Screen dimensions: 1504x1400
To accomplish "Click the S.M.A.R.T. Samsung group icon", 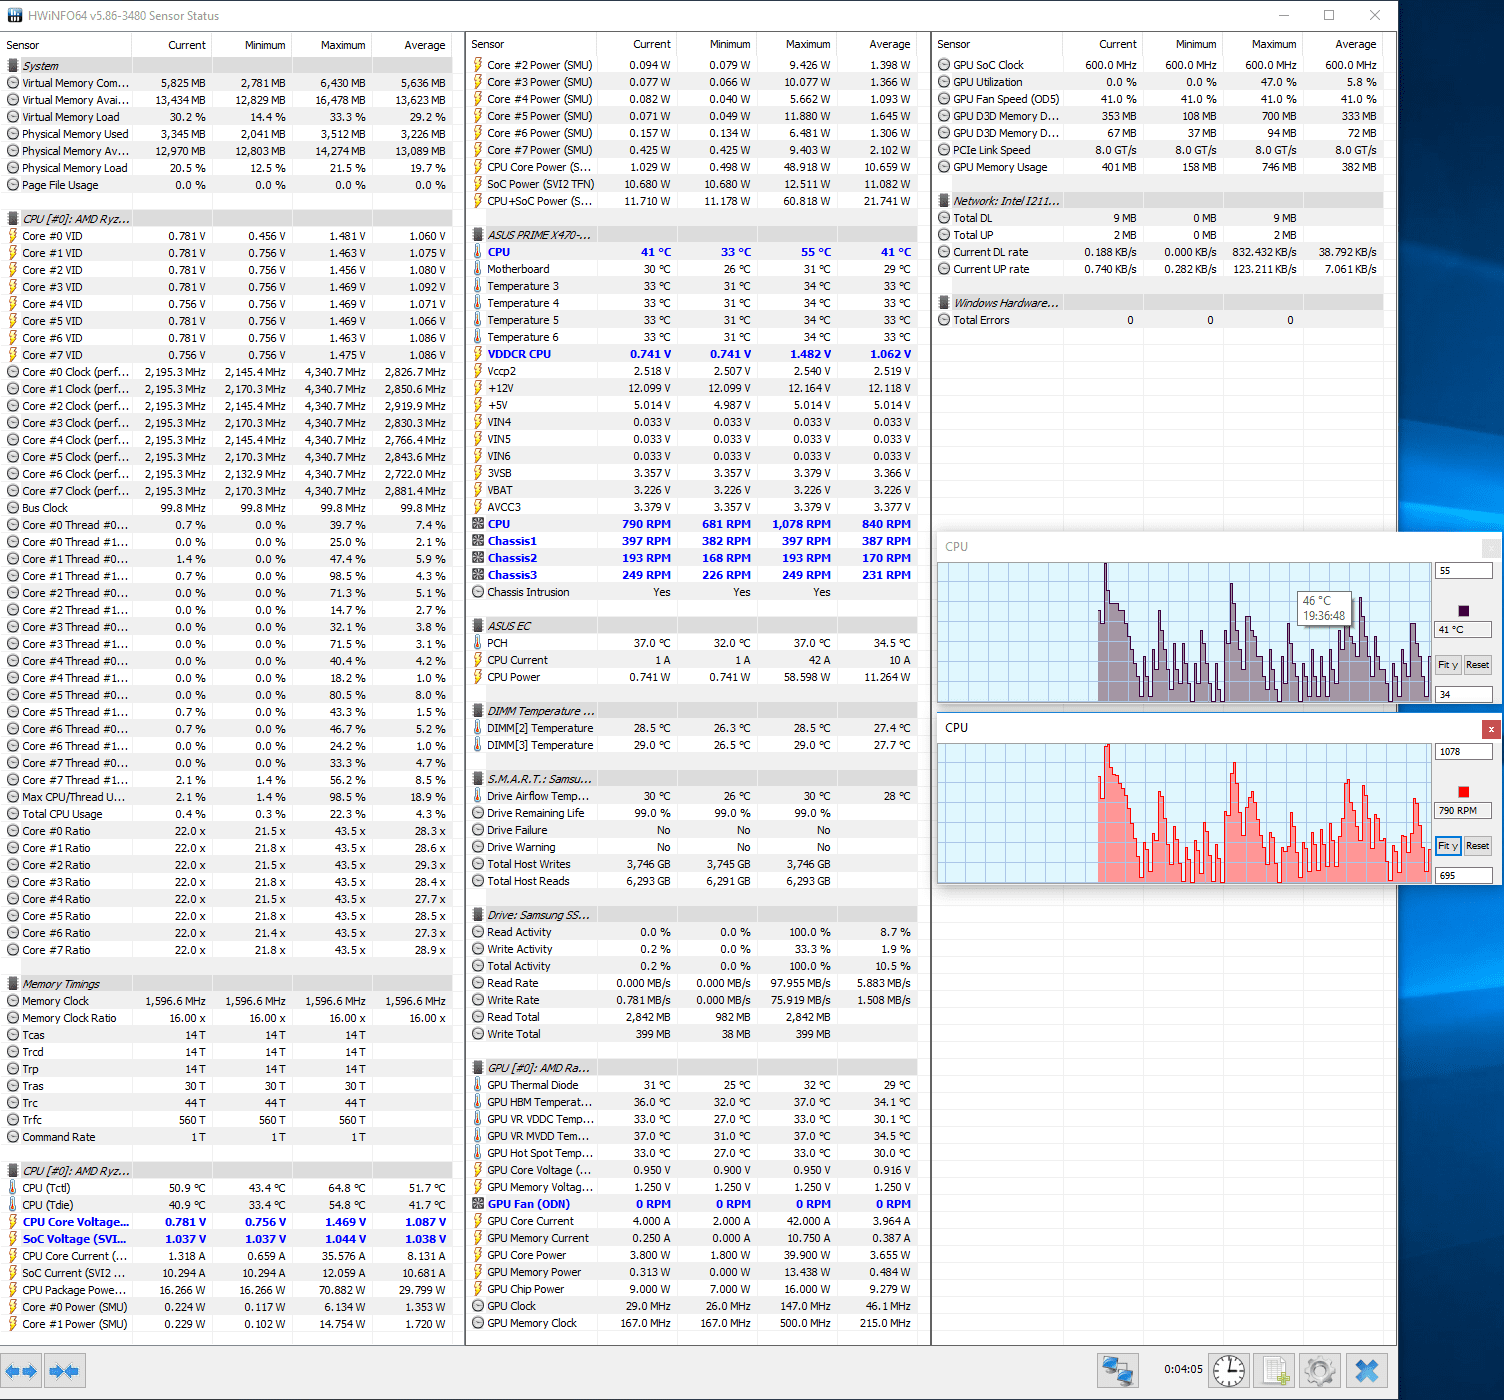I will tap(478, 779).
